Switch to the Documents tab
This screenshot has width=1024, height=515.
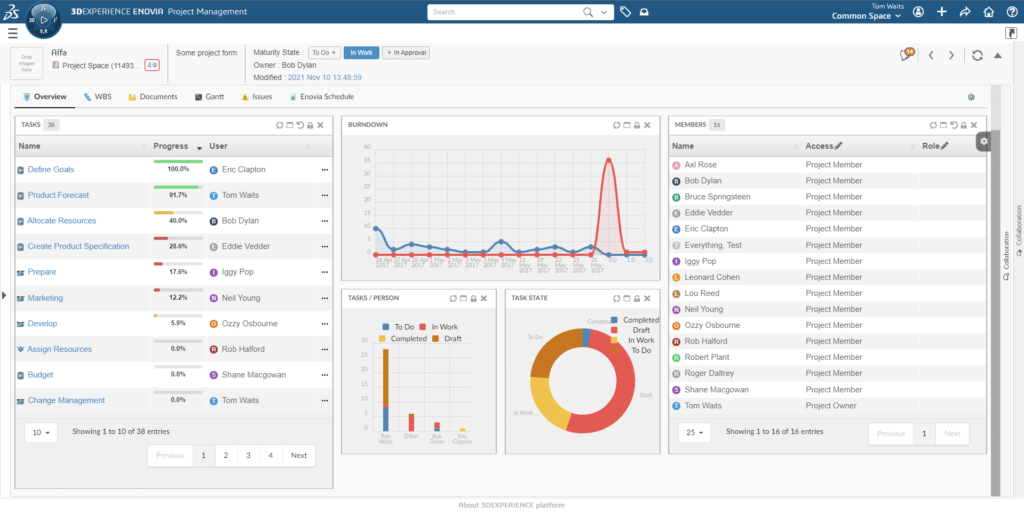coord(153,97)
